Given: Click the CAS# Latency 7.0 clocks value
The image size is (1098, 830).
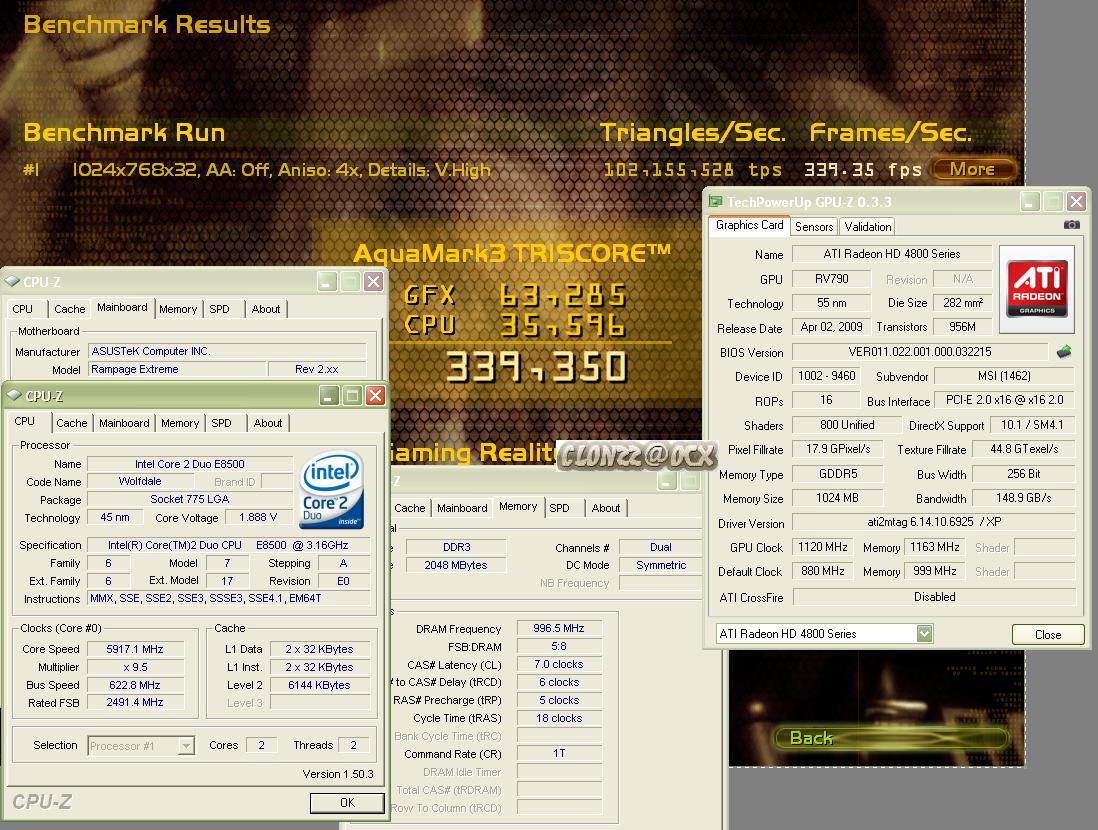Looking at the screenshot, I should pyautogui.click(x=559, y=664).
